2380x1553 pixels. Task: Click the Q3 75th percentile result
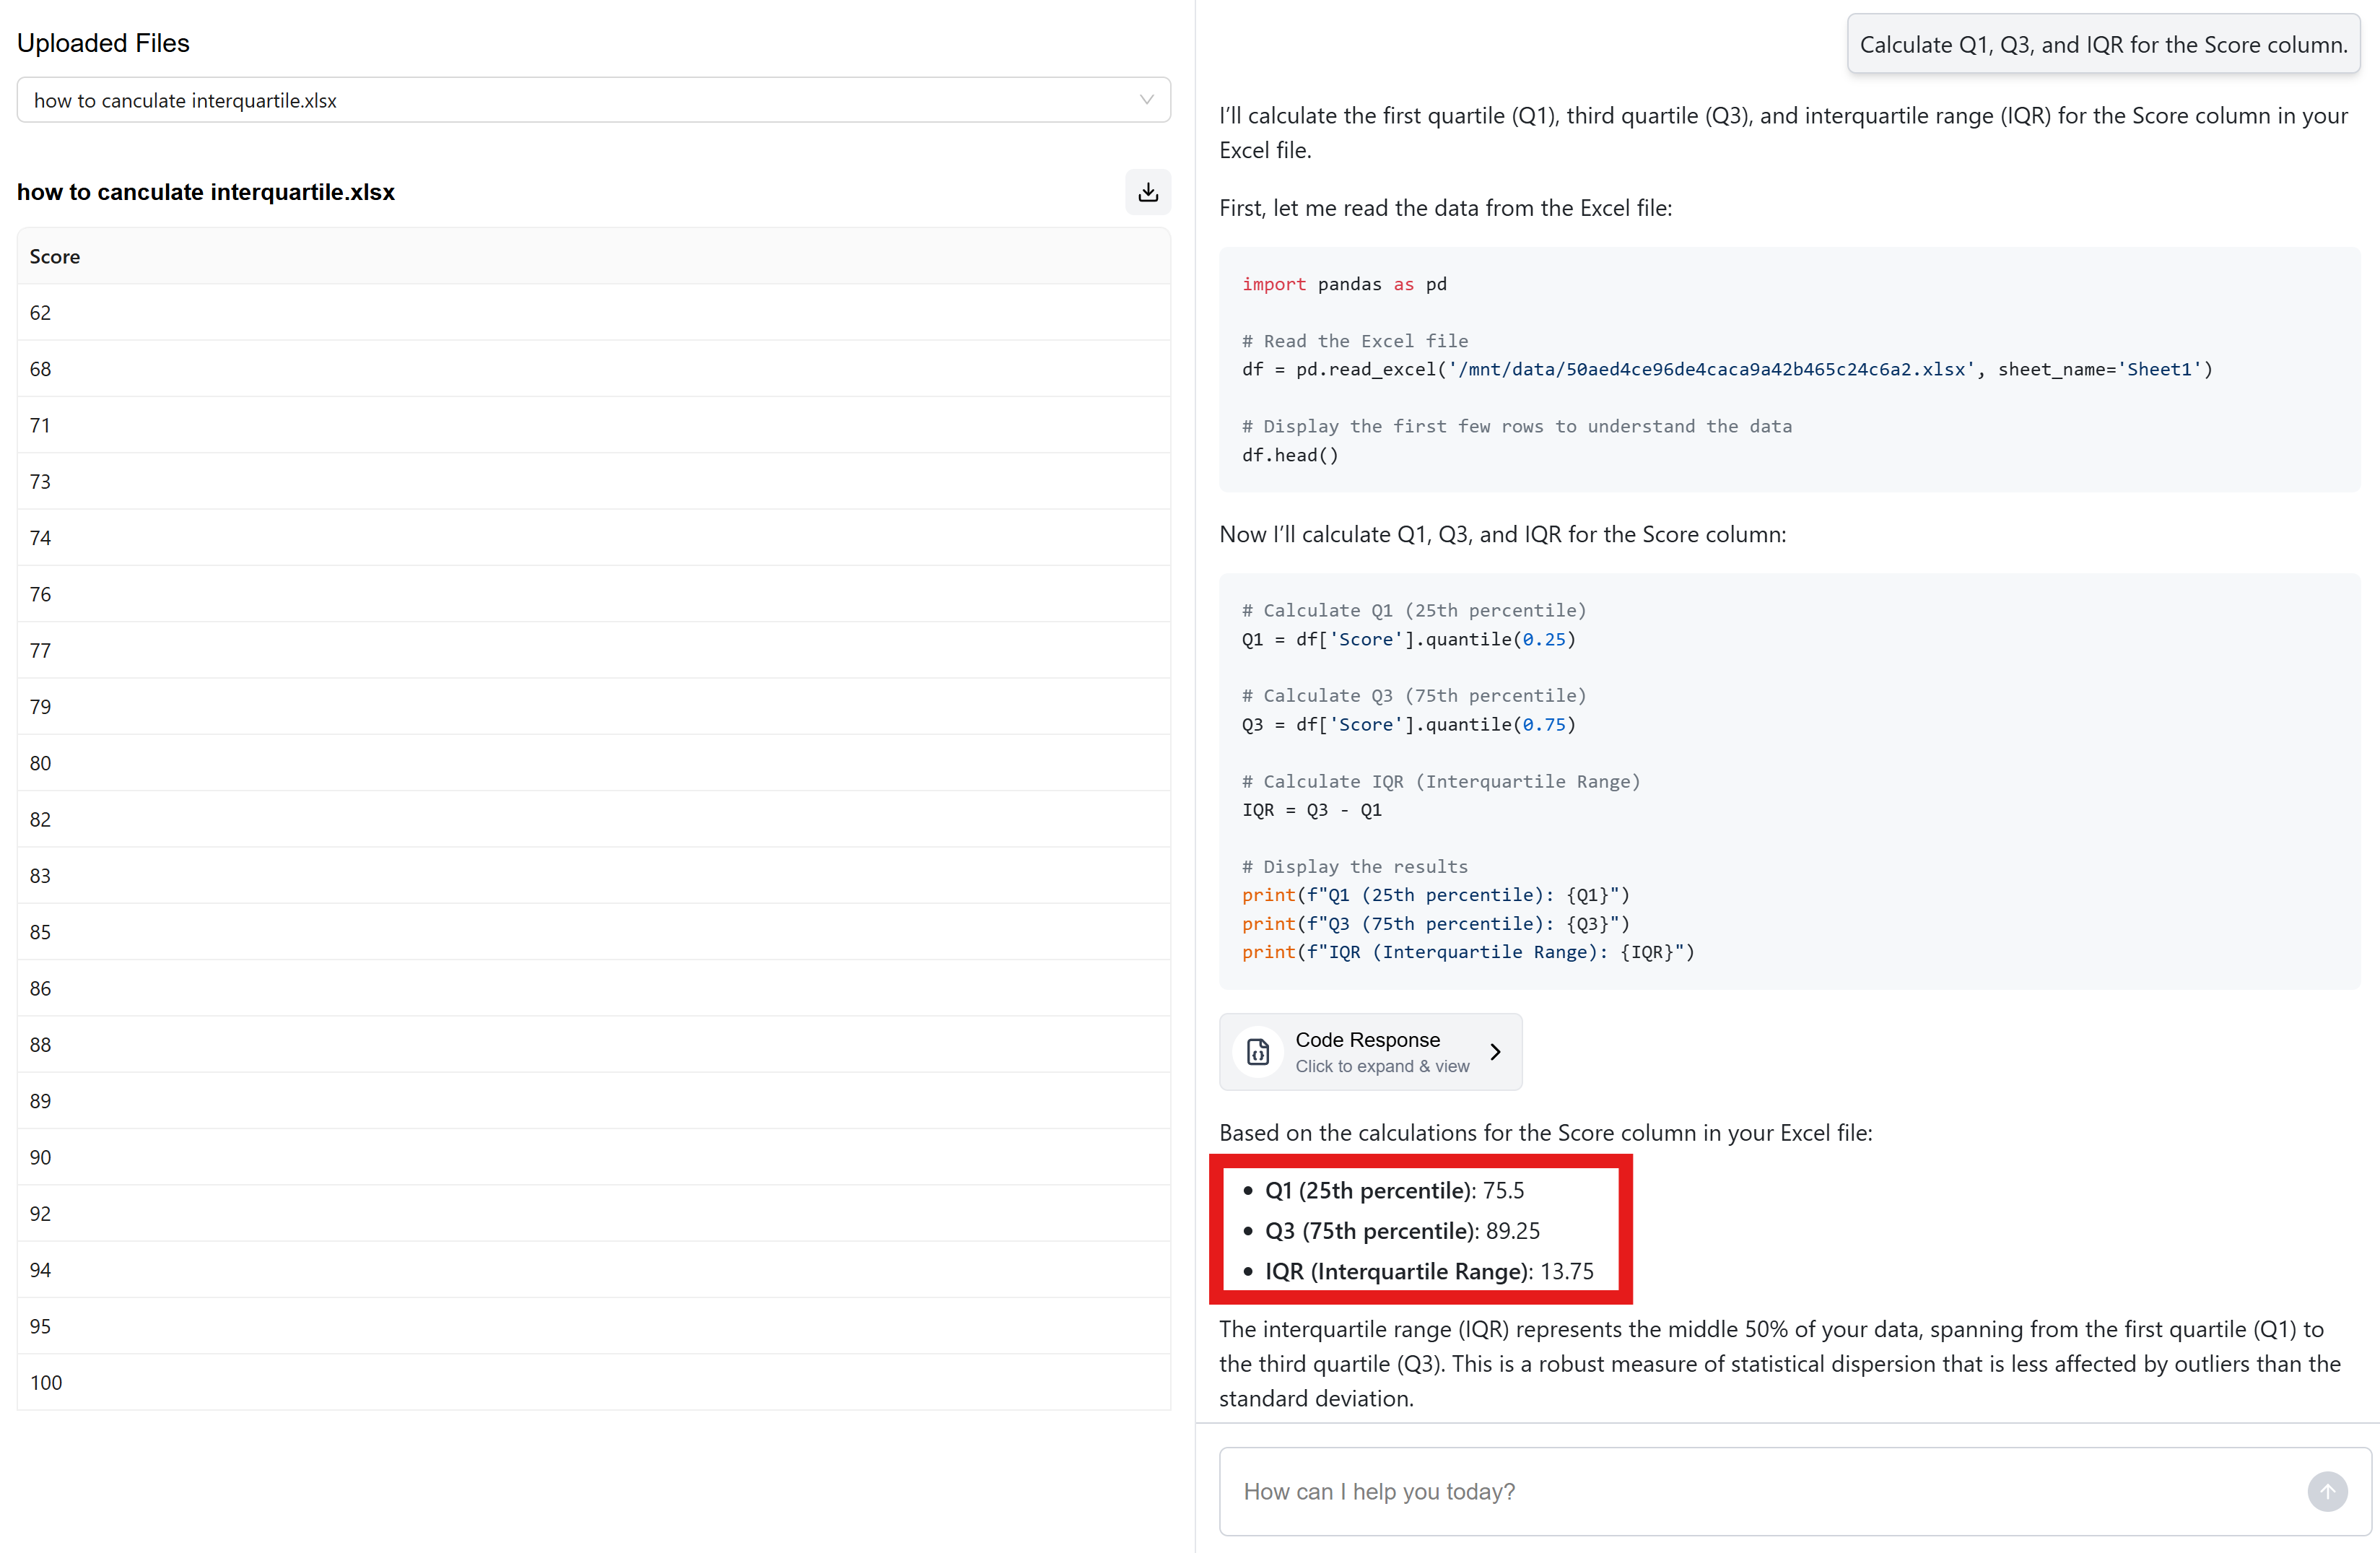tap(1402, 1231)
